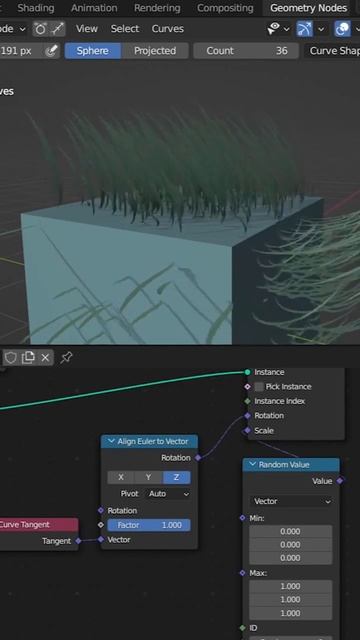The width and height of the screenshot is (360, 640).
Task: Set Align Euler axis to Y
Action: click(149, 477)
